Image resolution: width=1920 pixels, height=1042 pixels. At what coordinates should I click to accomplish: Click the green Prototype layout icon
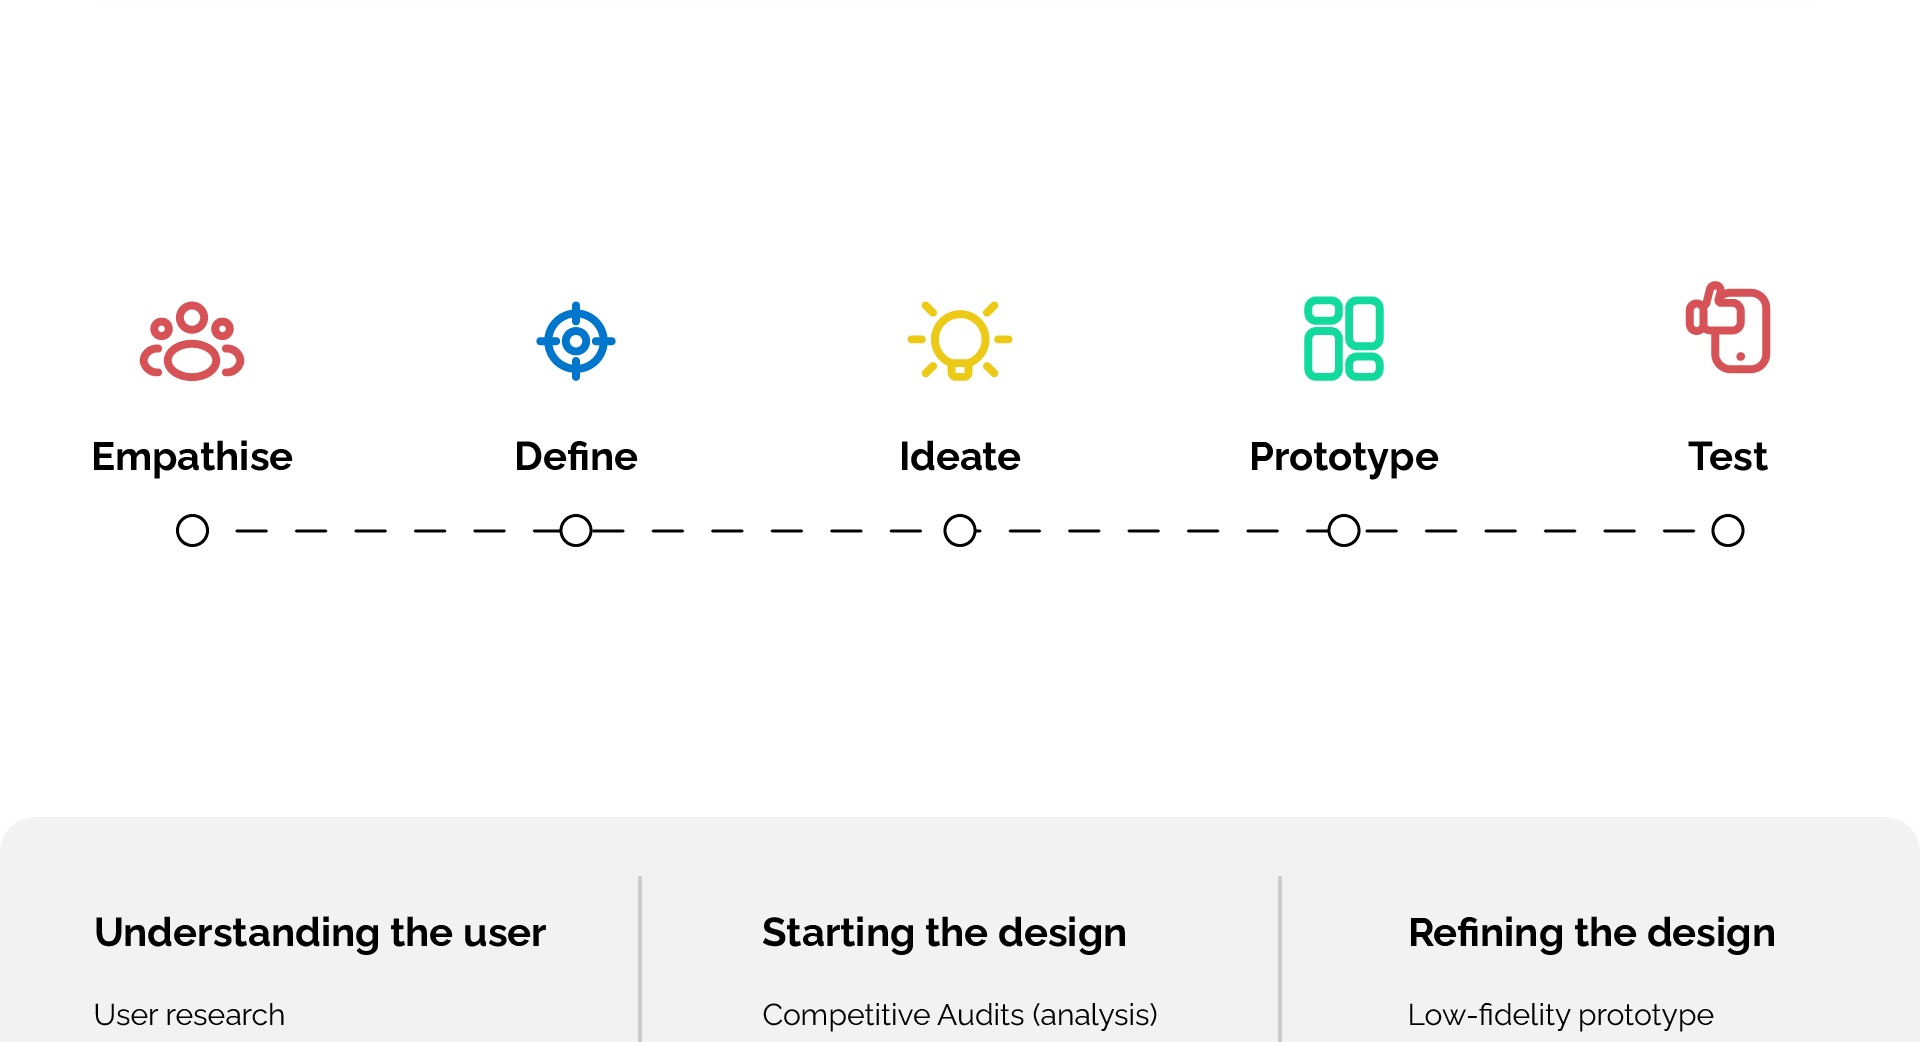[x=1344, y=339]
